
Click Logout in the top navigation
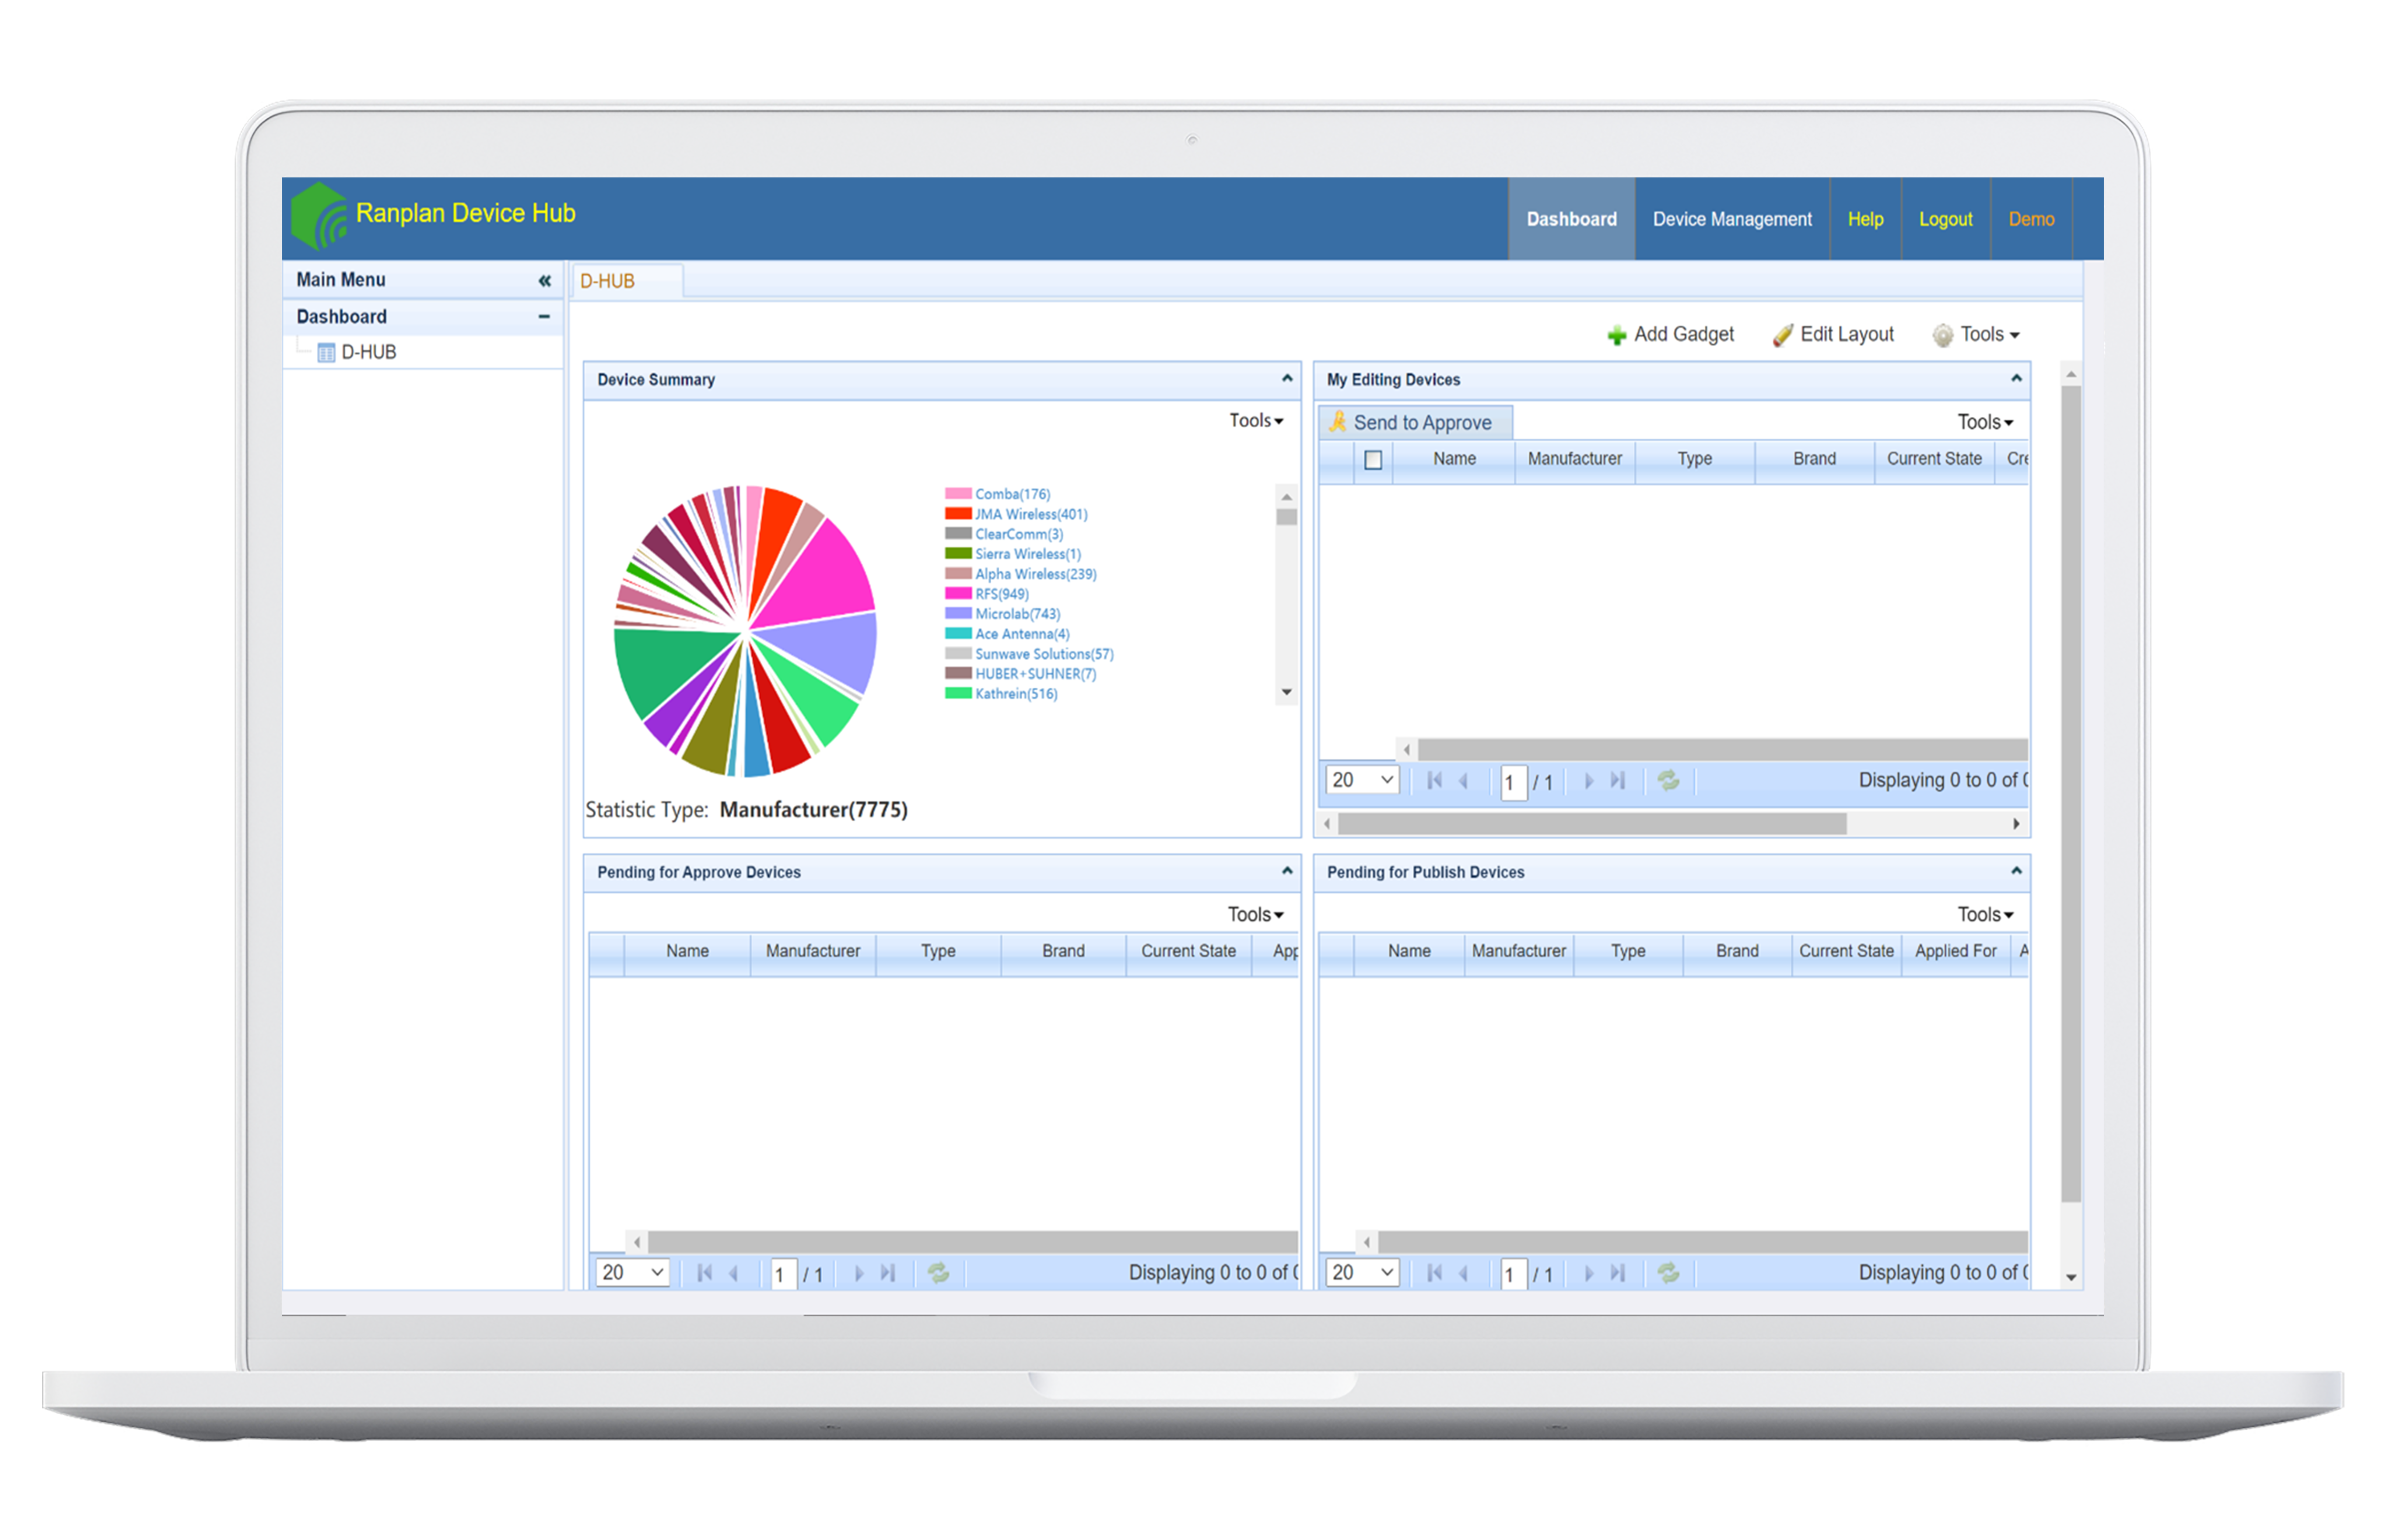click(x=1945, y=219)
